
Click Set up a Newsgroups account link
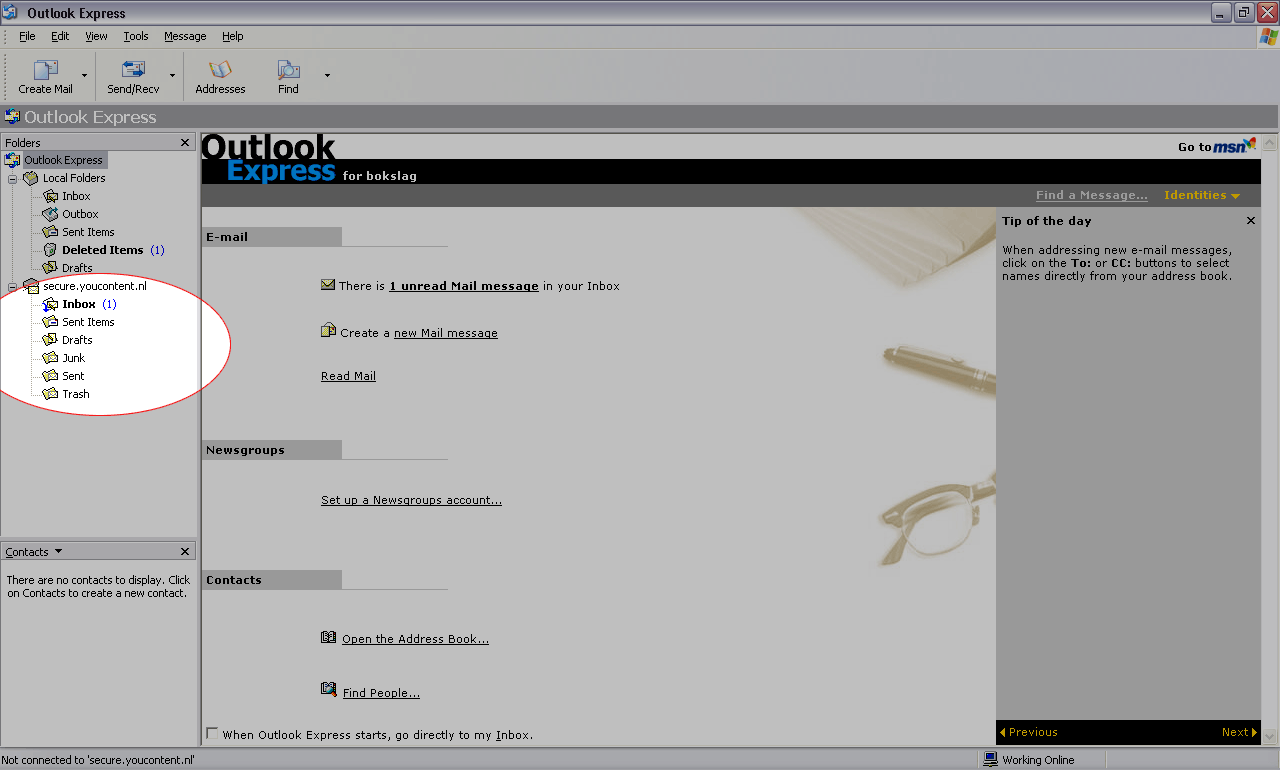[411, 500]
